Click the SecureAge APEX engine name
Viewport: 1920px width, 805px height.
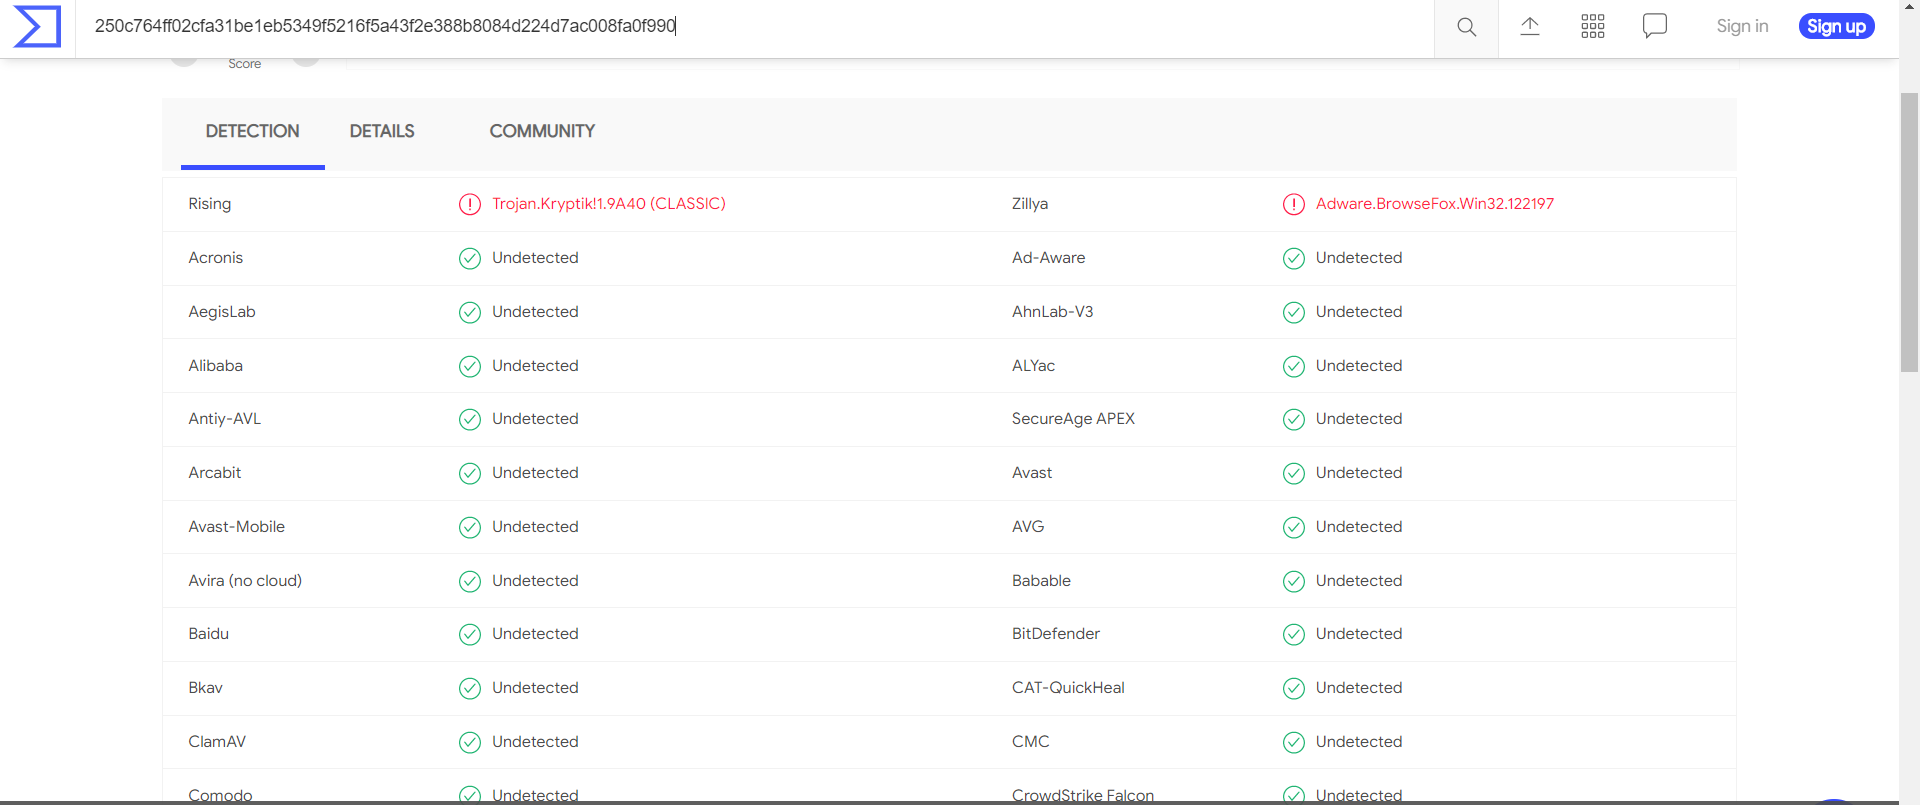pyautogui.click(x=1073, y=419)
